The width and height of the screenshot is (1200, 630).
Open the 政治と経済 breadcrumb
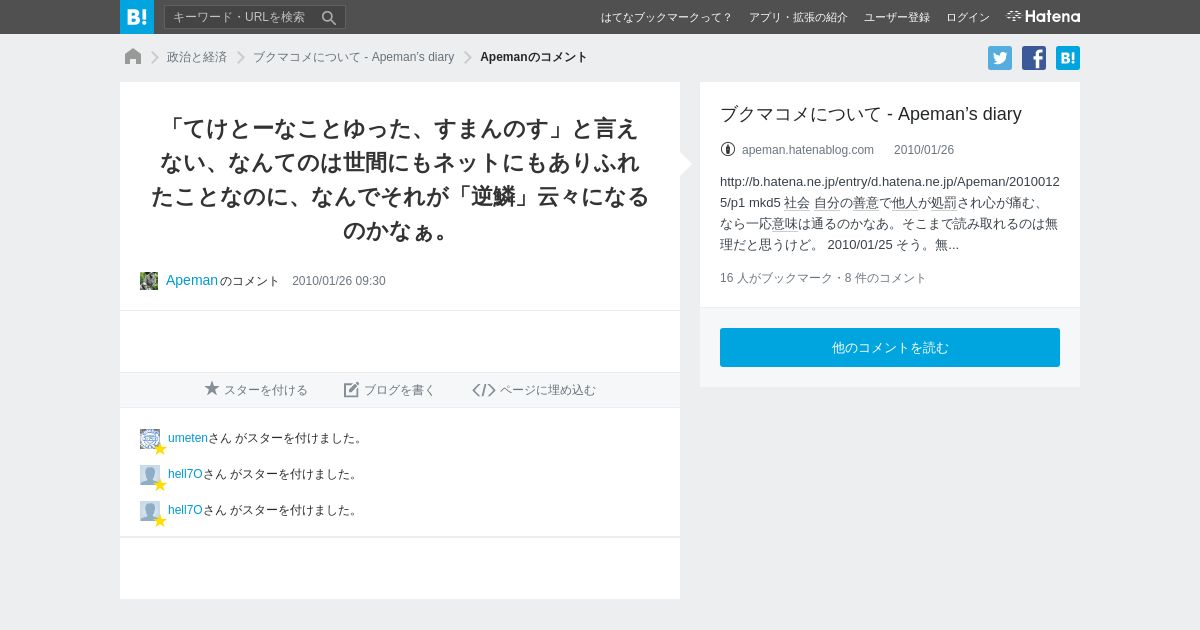point(197,57)
